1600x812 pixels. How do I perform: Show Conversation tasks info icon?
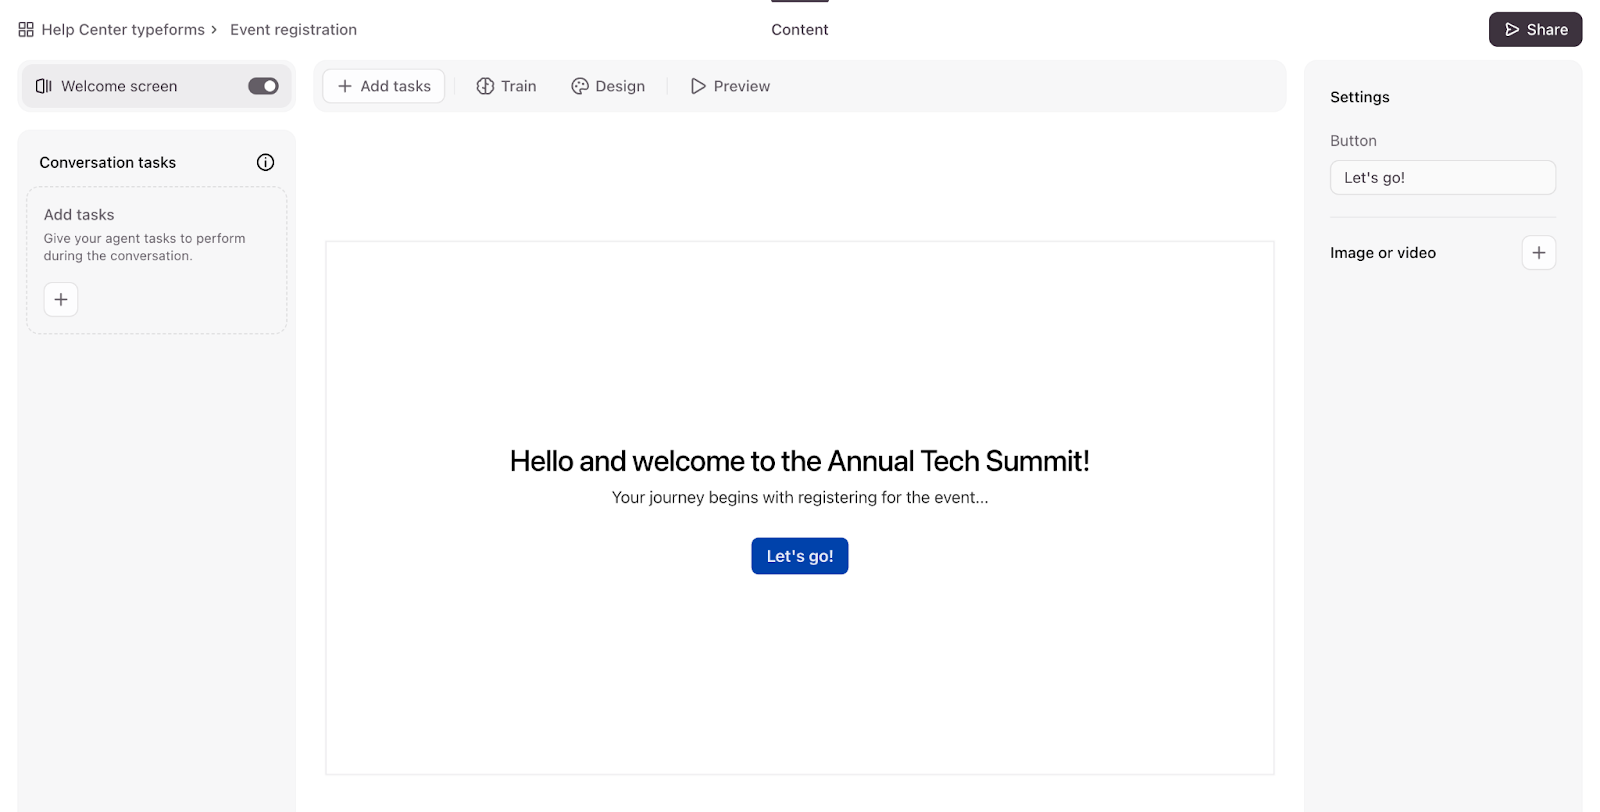tap(265, 162)
